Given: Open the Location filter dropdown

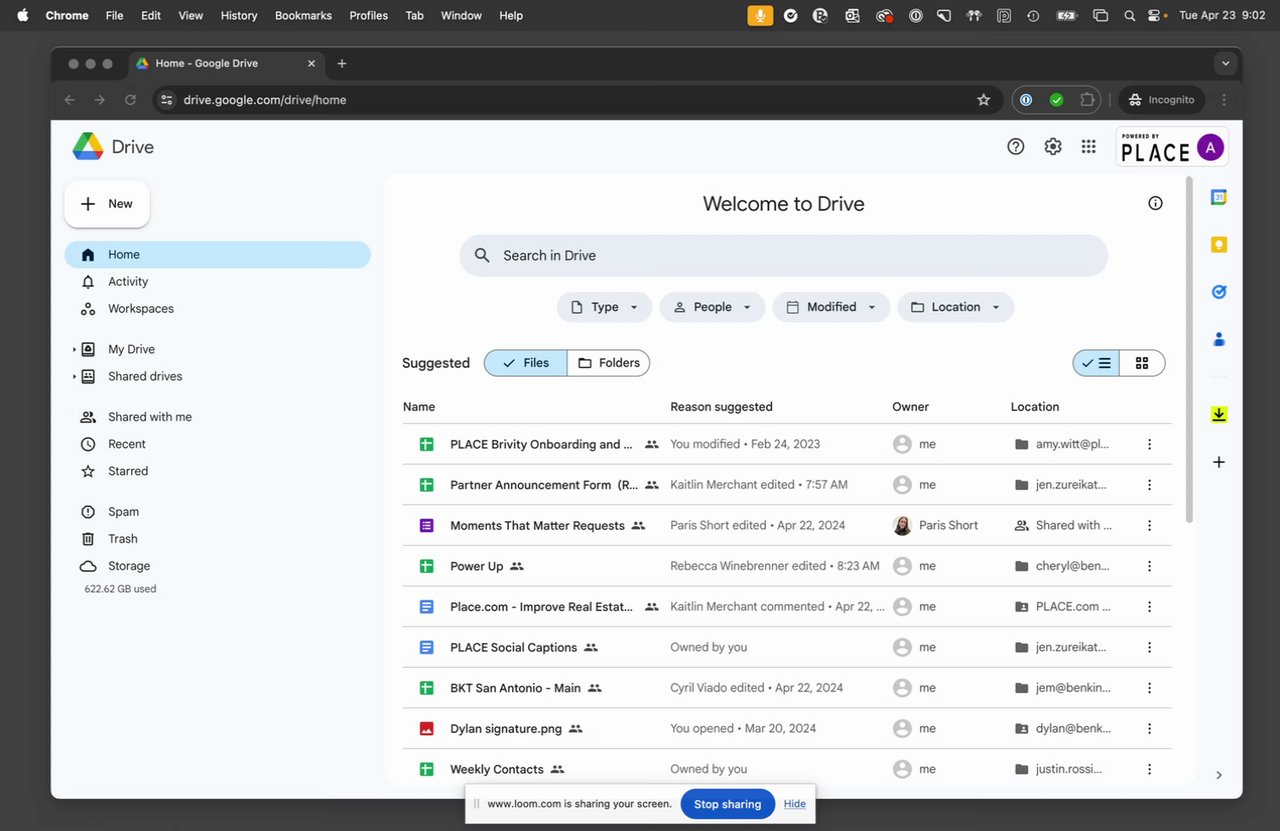Looking at the screenshot, I should (x=955, y=307).
